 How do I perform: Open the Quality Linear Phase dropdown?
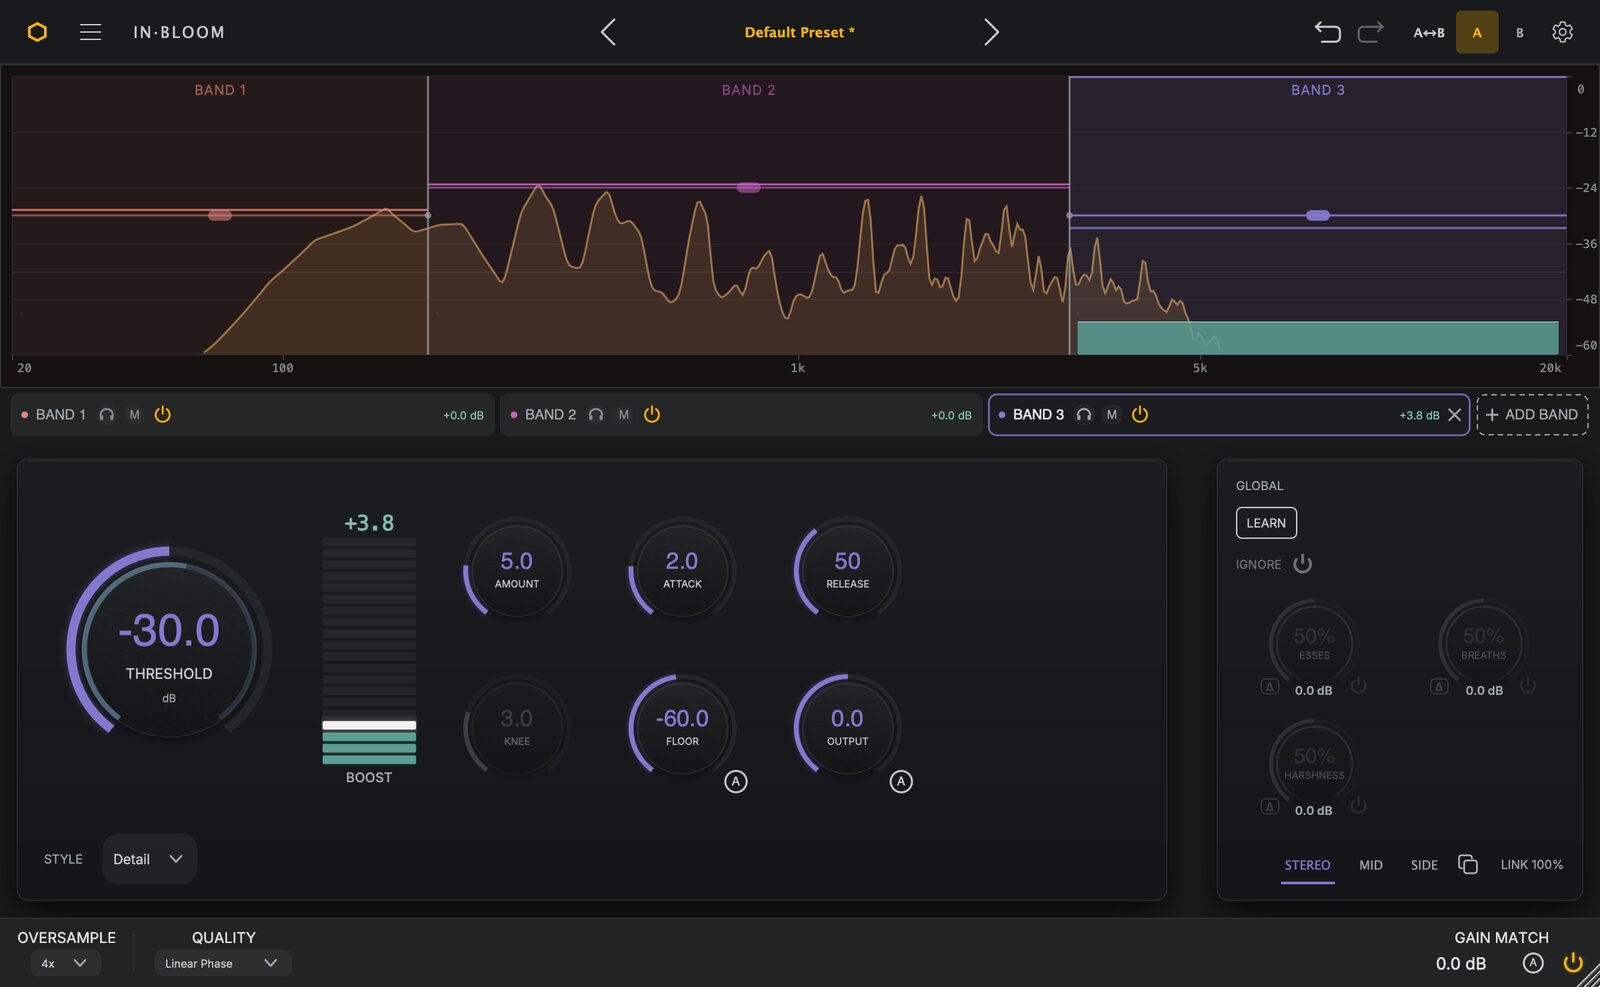(x=222, y=963)
